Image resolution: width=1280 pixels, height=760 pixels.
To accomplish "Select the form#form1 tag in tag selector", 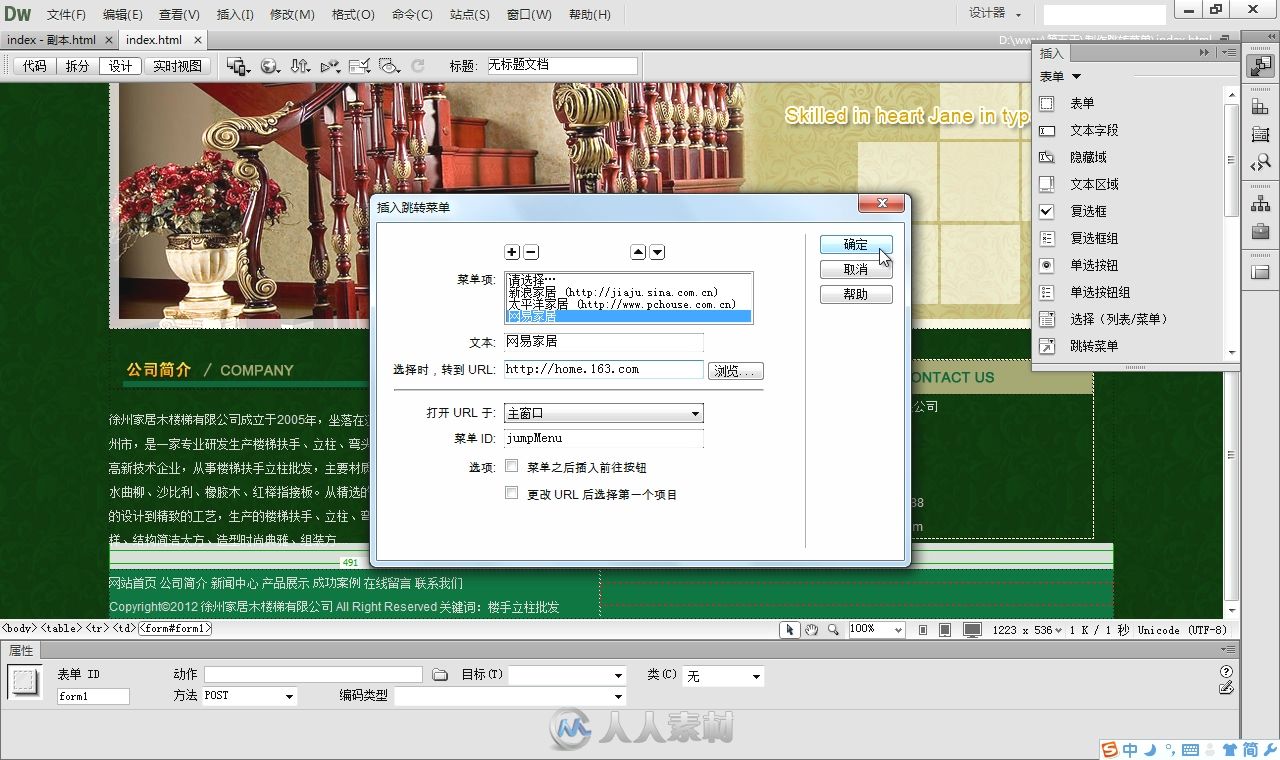I will click(175, 629).
